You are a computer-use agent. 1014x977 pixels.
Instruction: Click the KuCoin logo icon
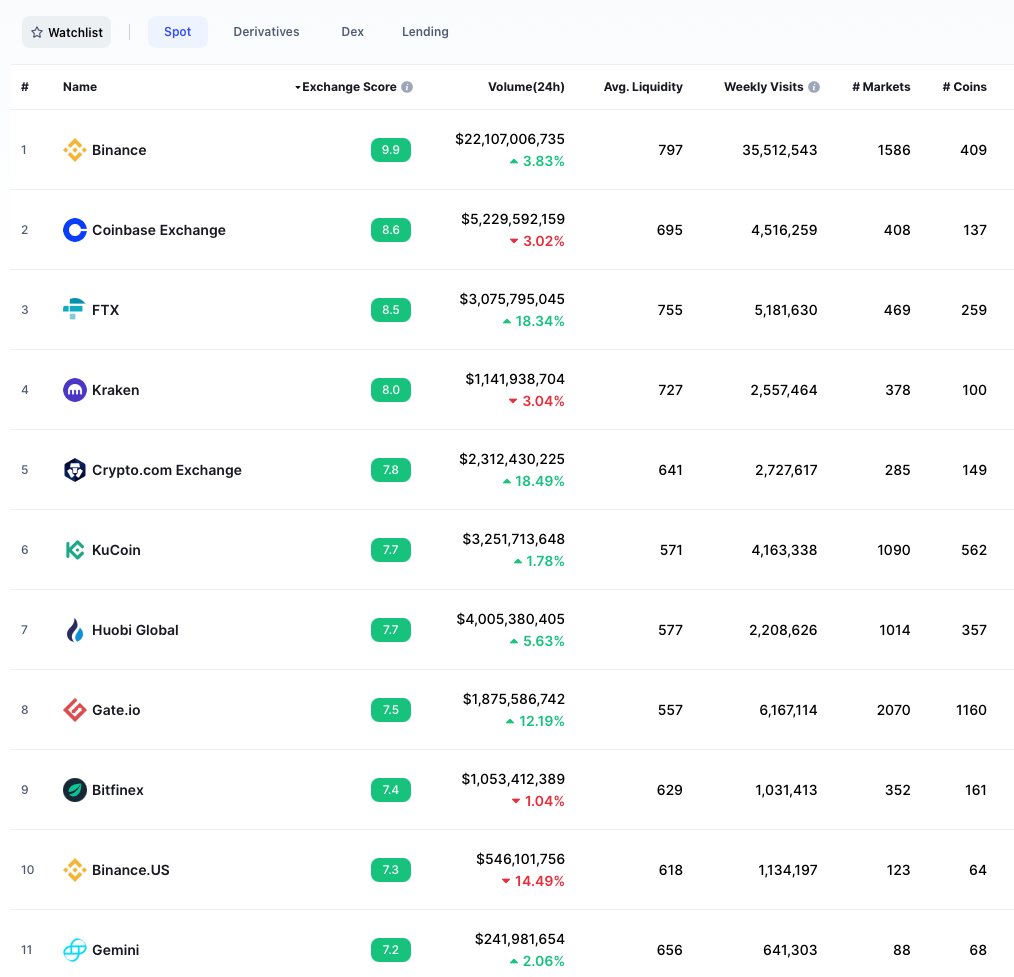point(74,550)
